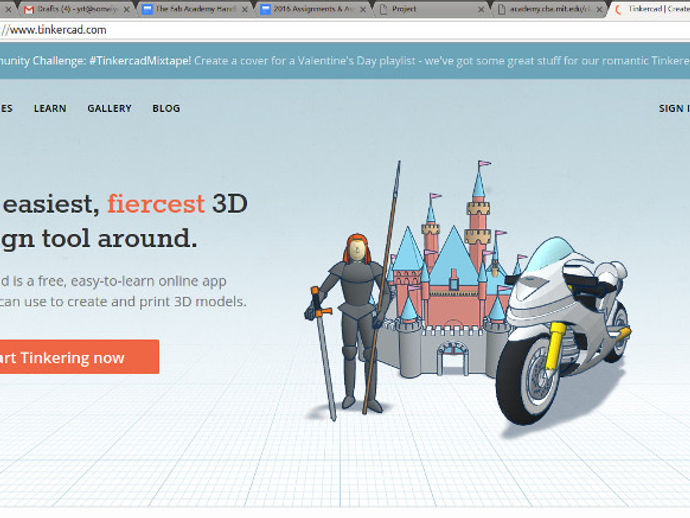Click the page icon on the Project tab
690x518 pixels.
(383, 9)
